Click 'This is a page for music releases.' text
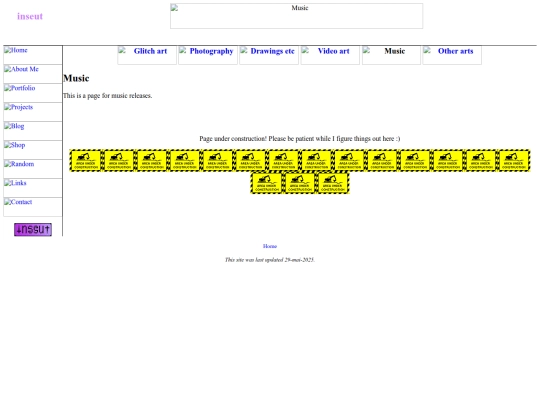The width and height of the screenshot is (540, 405). click(107, 96)
